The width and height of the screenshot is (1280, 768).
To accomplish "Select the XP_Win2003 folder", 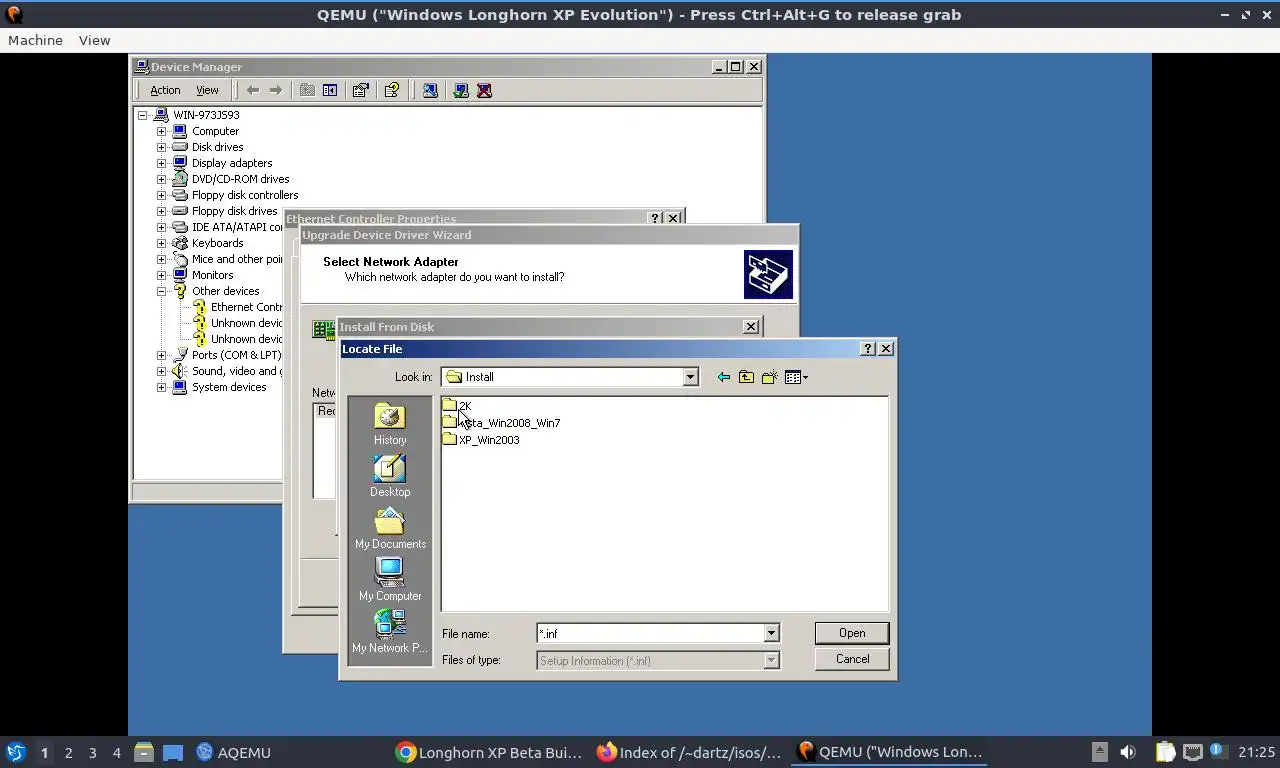I will pyautogui.click(x=481, y=440).
